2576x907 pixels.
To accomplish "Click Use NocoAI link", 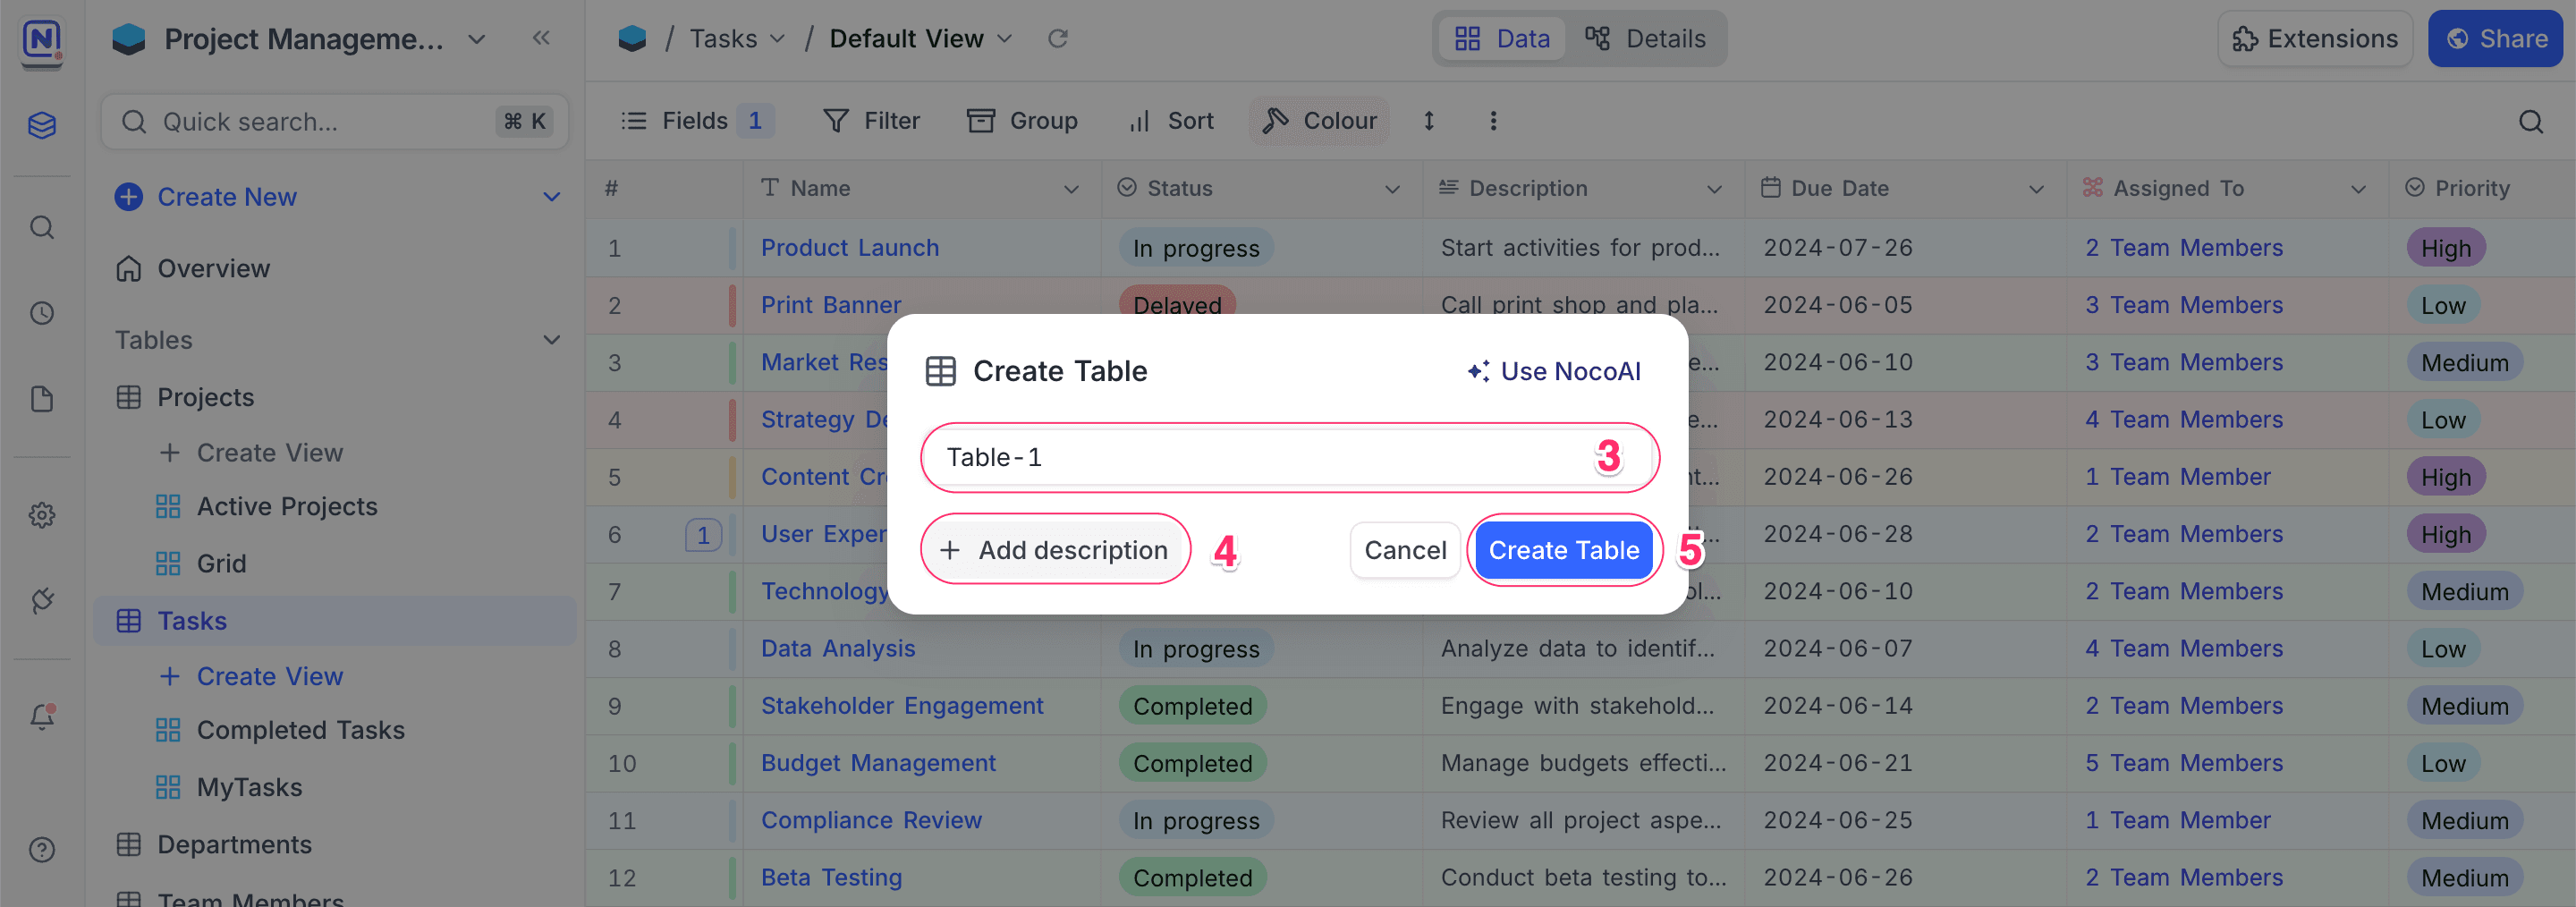I will (x=1554, y=371).
